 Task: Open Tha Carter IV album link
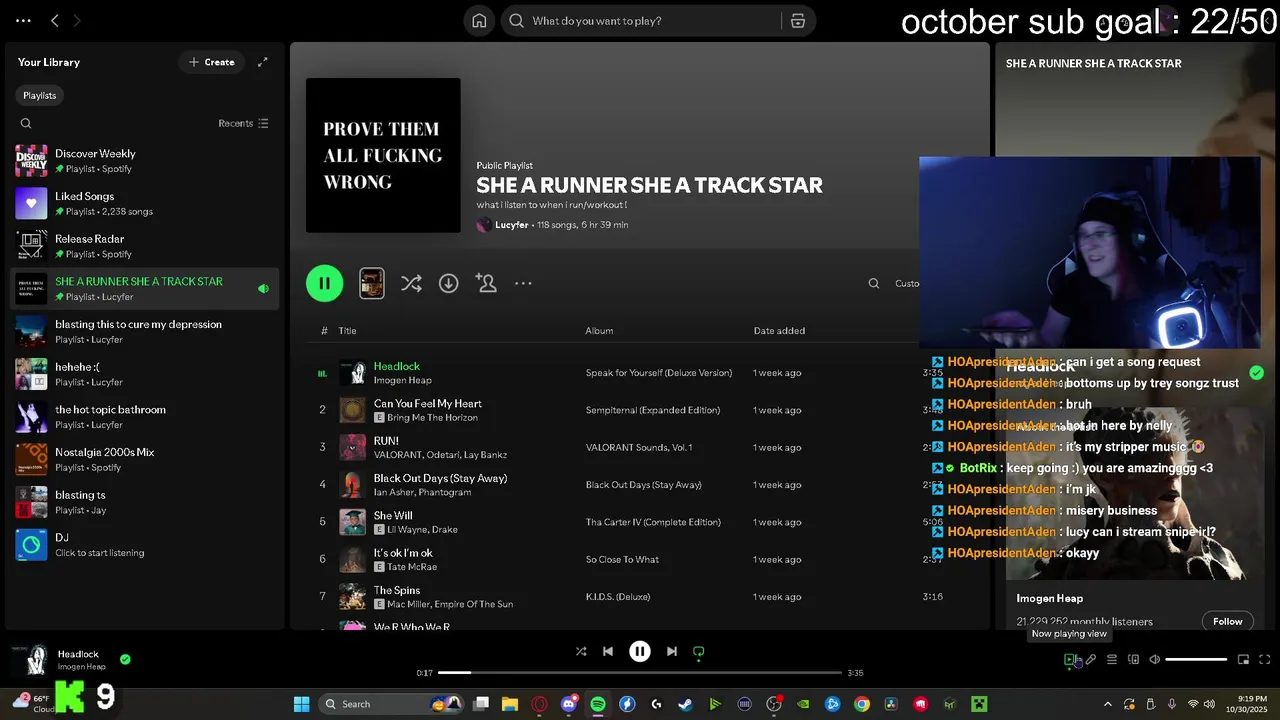point(653,522)
